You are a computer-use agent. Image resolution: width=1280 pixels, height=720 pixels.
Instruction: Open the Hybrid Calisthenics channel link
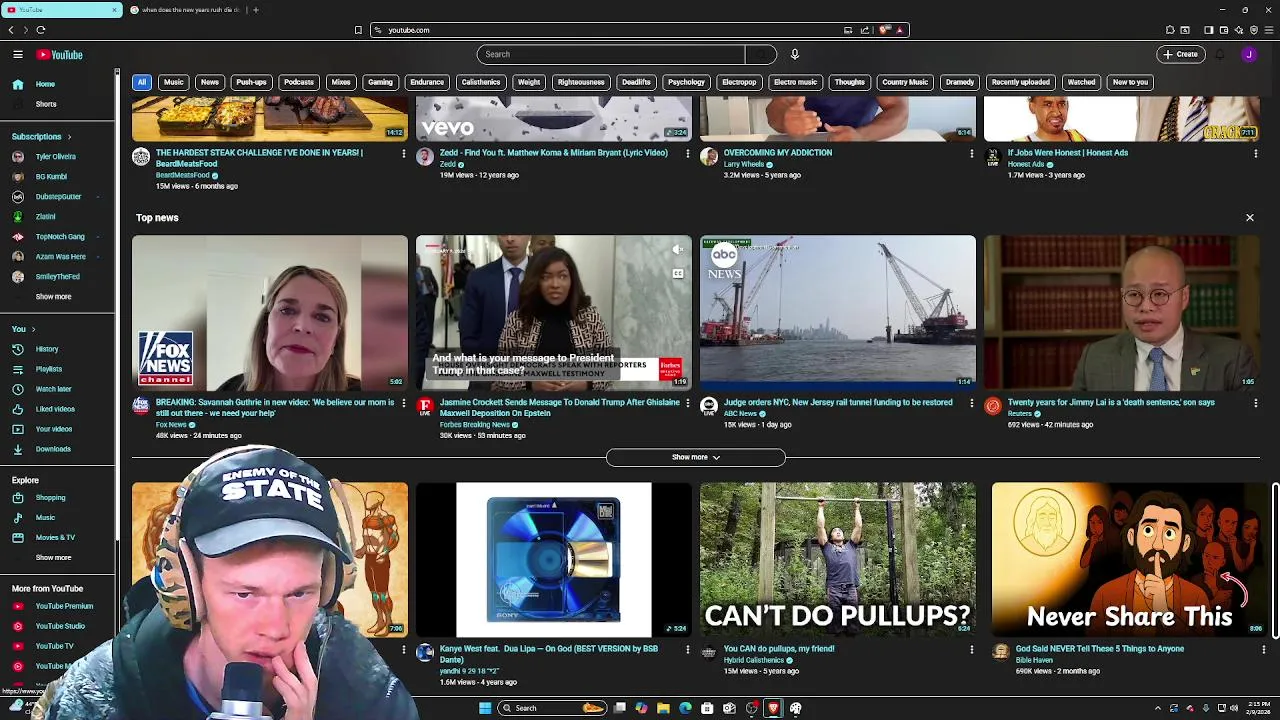tap(754, 660)
